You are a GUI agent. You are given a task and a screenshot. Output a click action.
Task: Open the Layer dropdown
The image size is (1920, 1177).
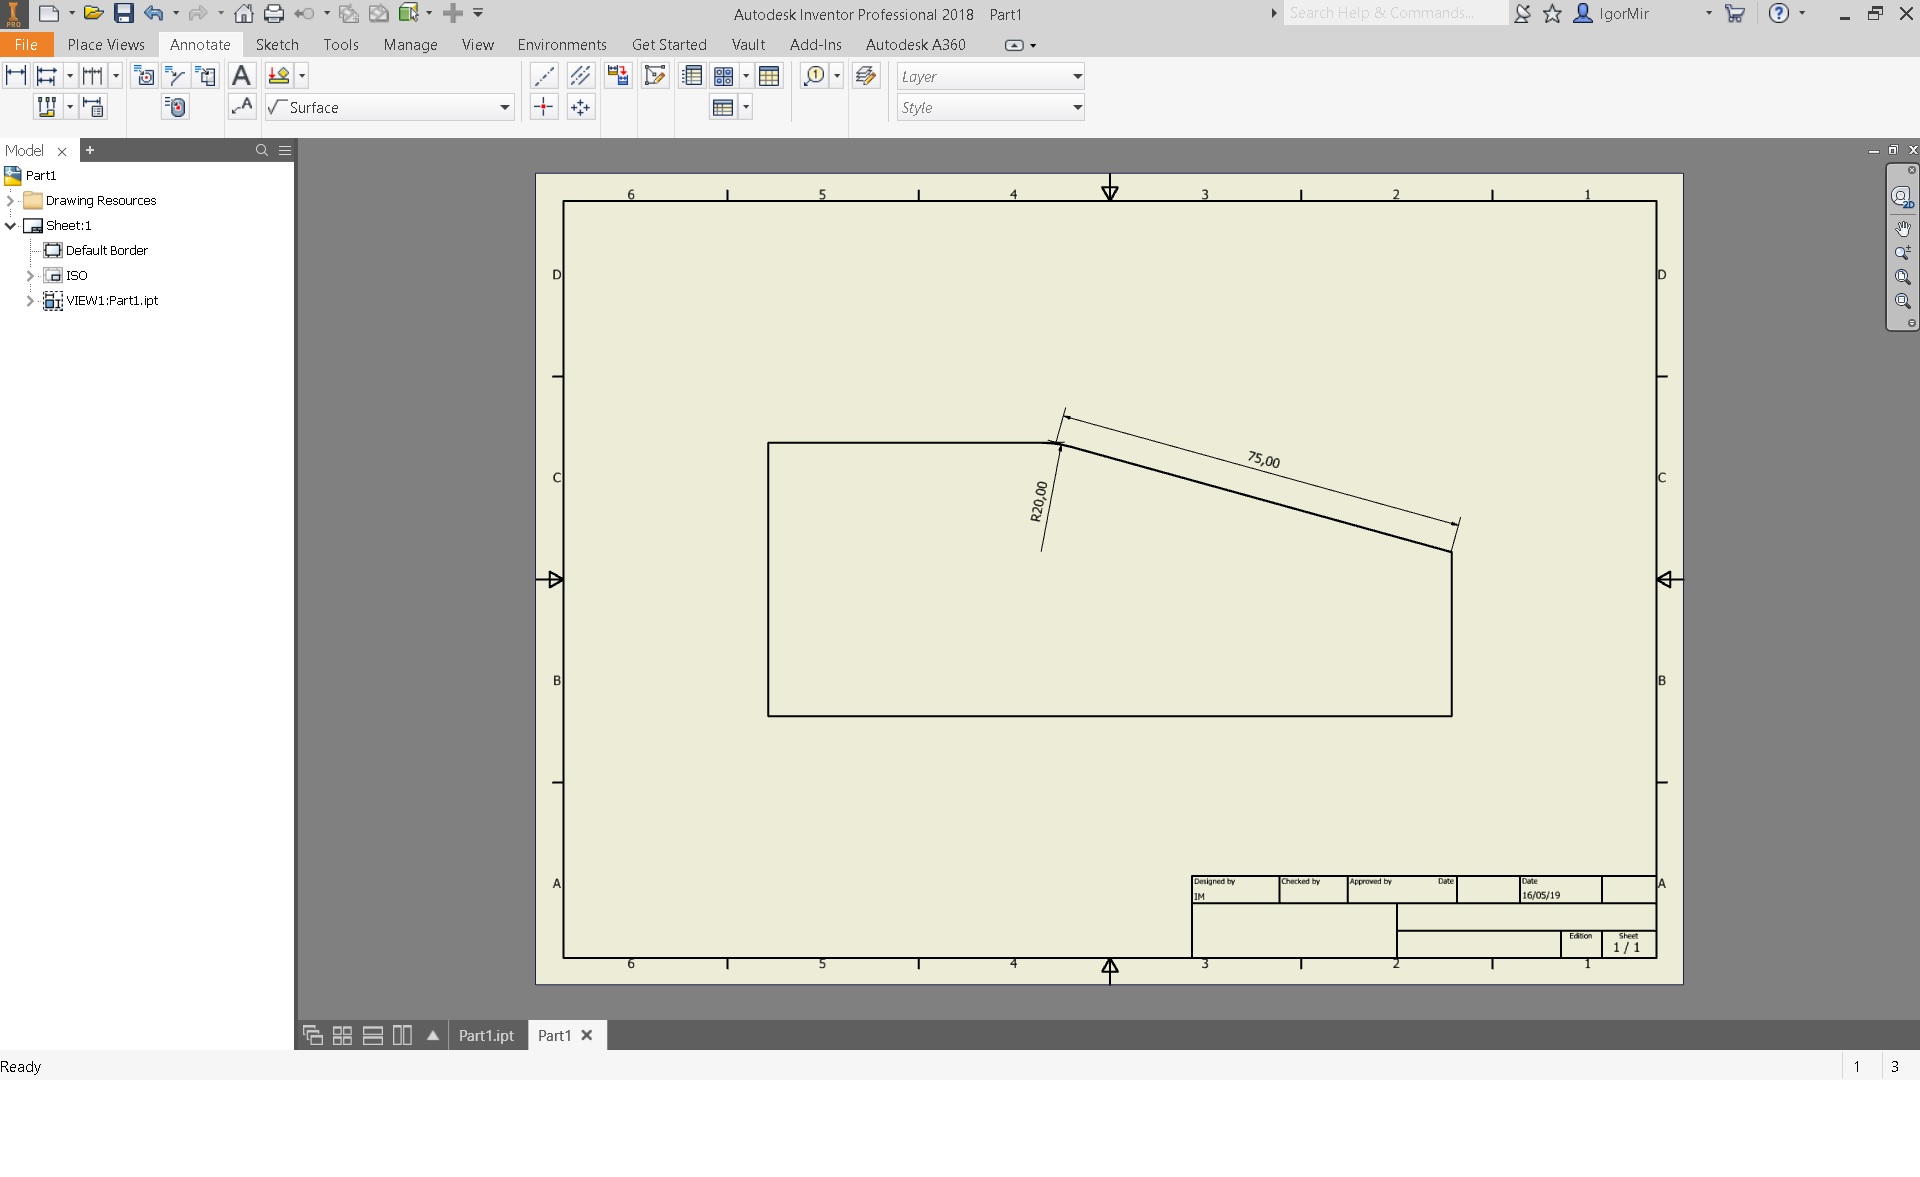click(x=1077, y=75)
